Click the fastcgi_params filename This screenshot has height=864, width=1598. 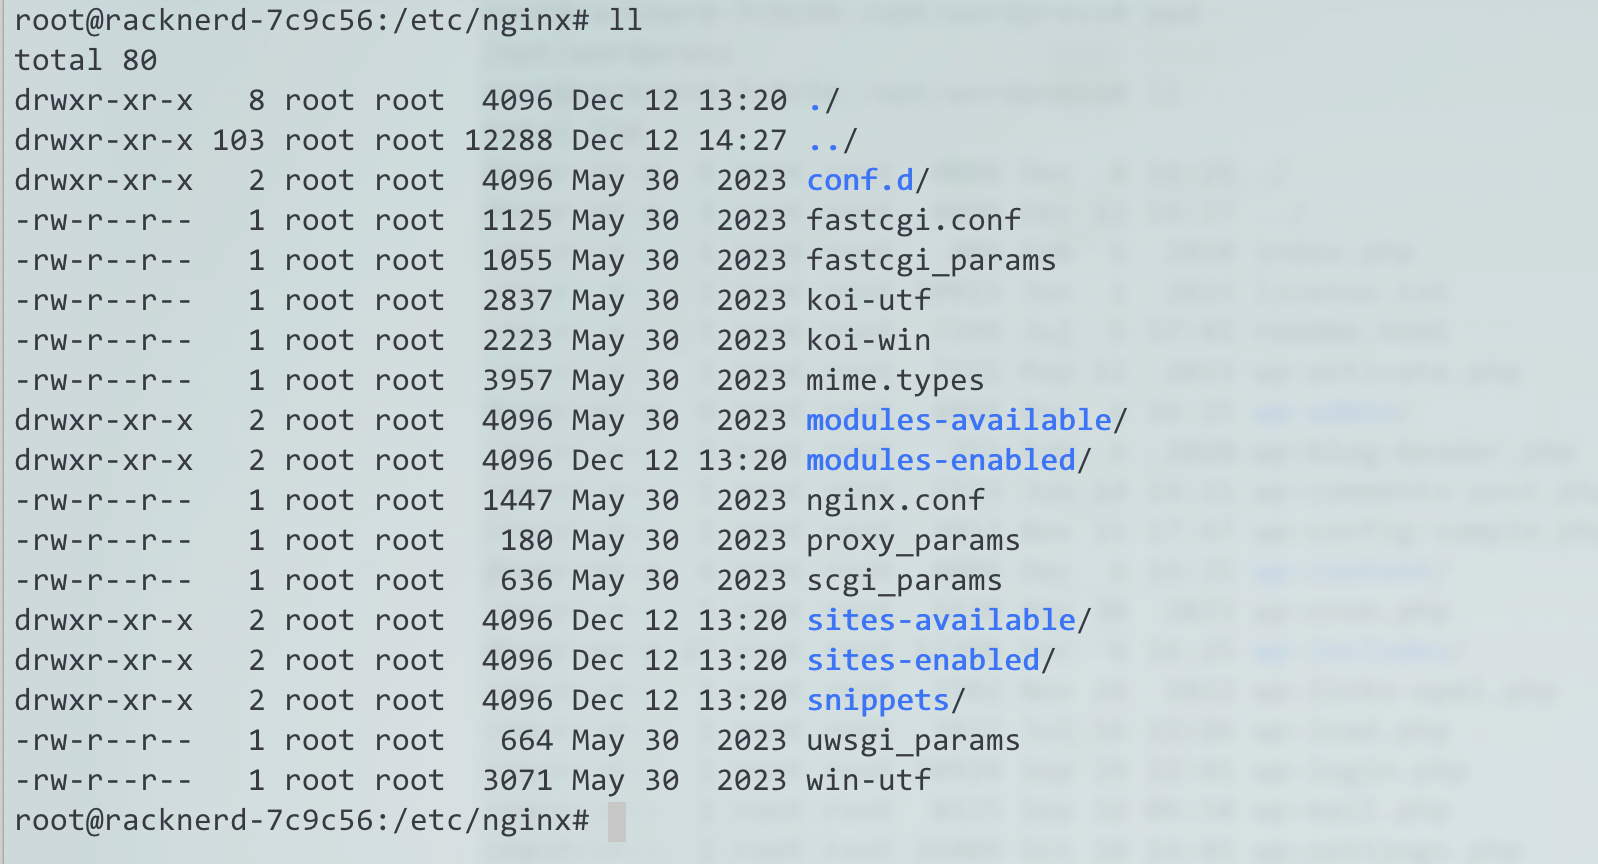pyautogui.click(x=932, y=260)
